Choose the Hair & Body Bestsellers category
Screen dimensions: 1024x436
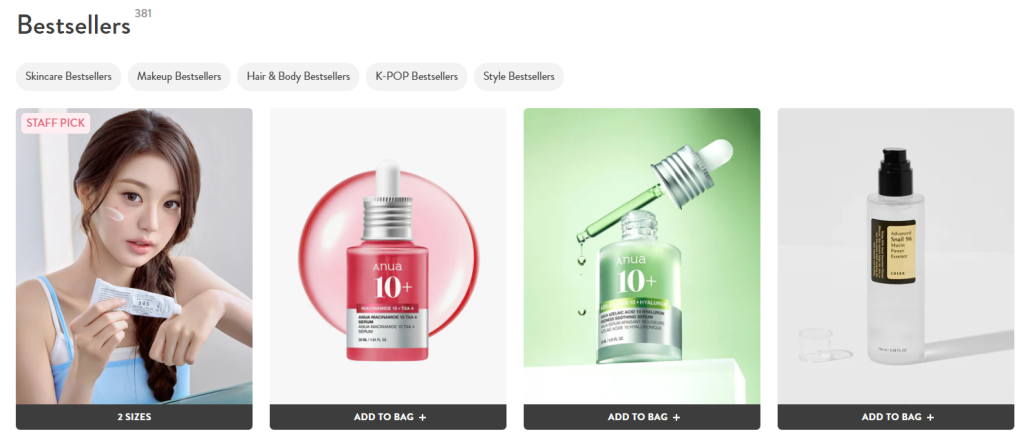click(298, 76)
